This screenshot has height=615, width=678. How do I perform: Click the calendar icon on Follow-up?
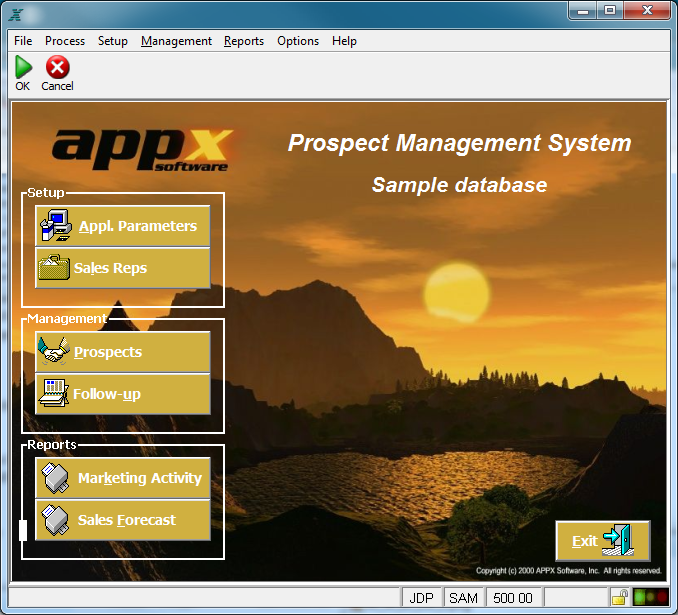tap(54, 393)
